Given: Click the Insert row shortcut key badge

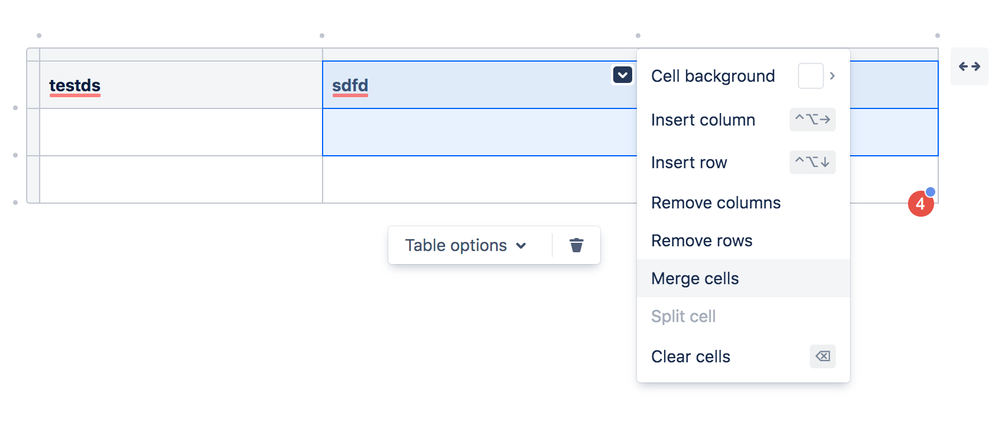Looking at the screenshot, I should (x=812, y=162).
